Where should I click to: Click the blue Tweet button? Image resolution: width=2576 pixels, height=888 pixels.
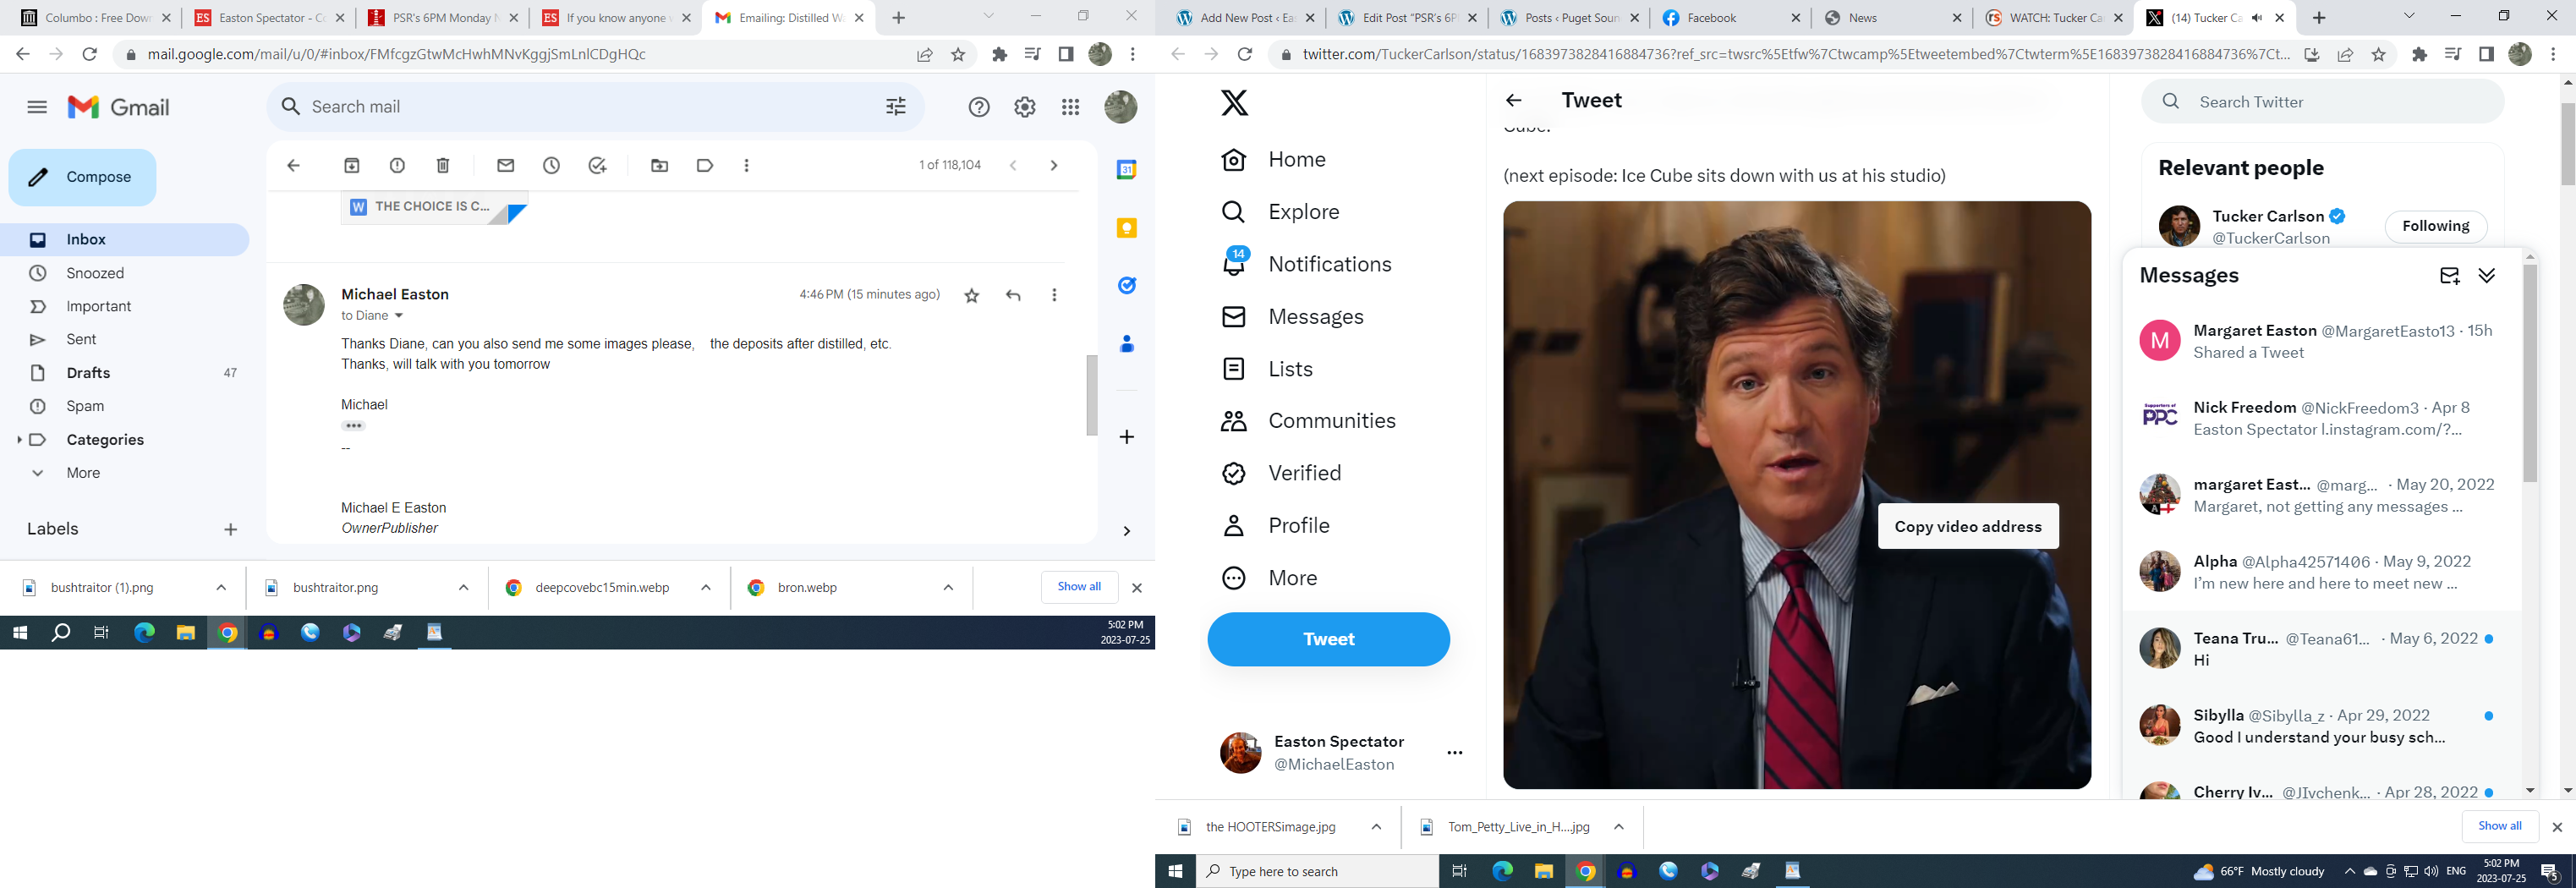(1328, 639)
